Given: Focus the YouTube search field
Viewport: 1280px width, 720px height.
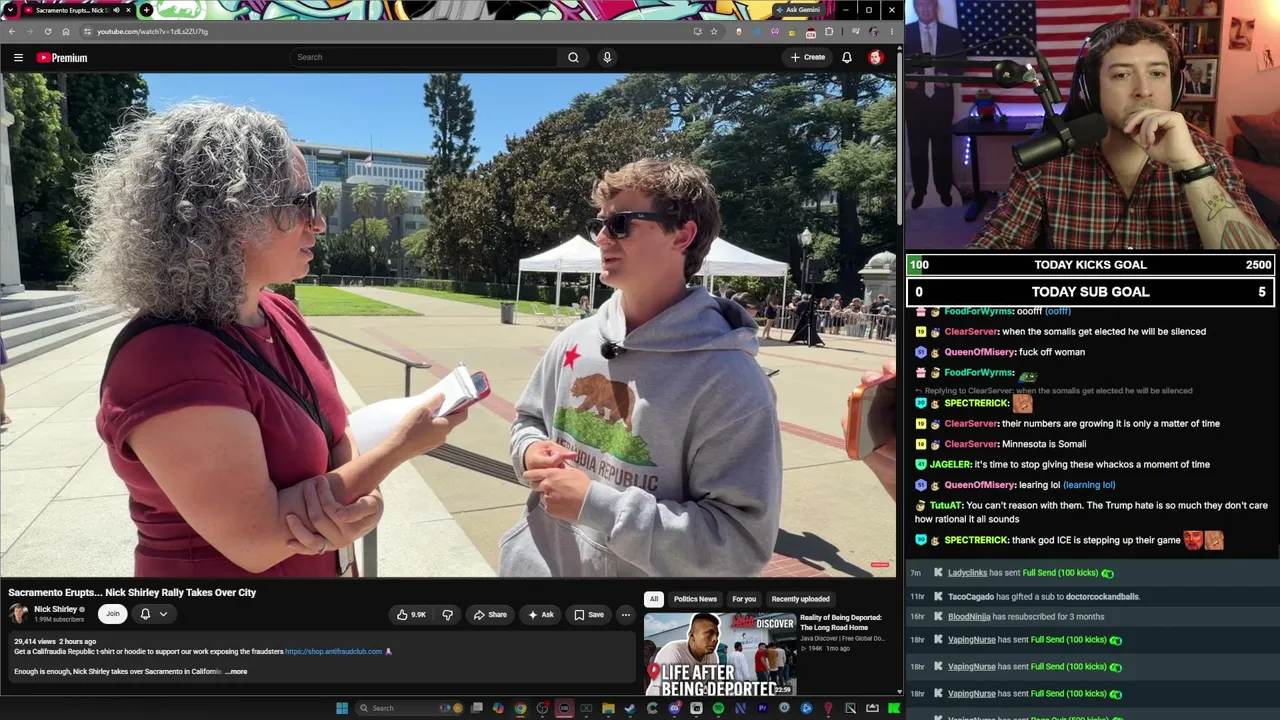Looking at the screenshot, I should (x=425, y=57).
